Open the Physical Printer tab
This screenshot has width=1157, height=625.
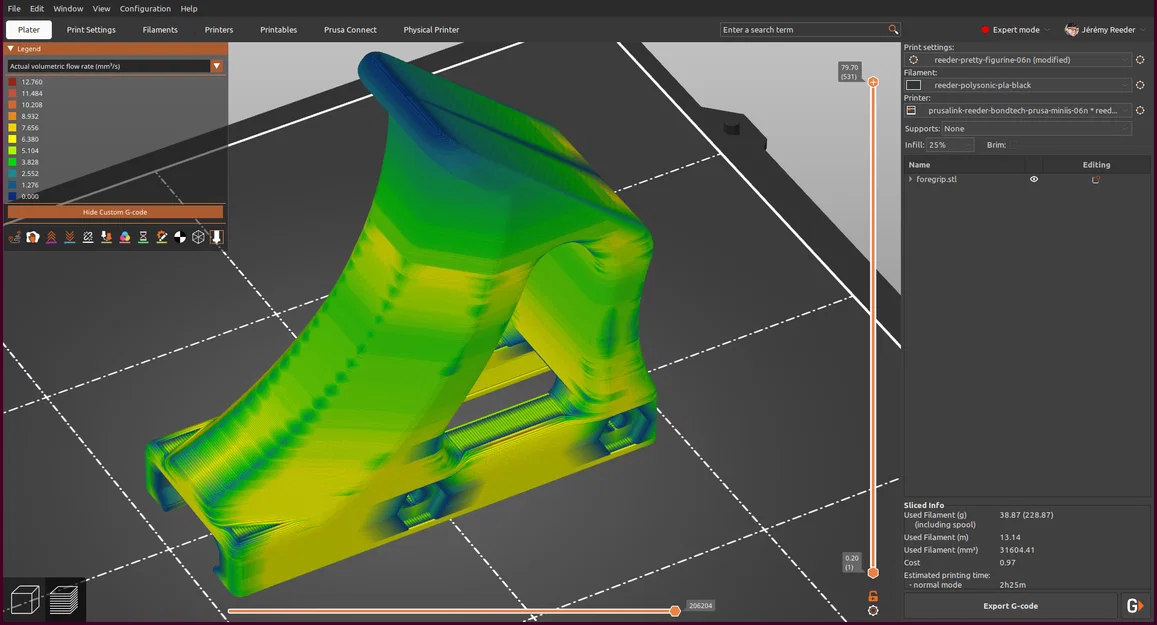click(431, 30)
